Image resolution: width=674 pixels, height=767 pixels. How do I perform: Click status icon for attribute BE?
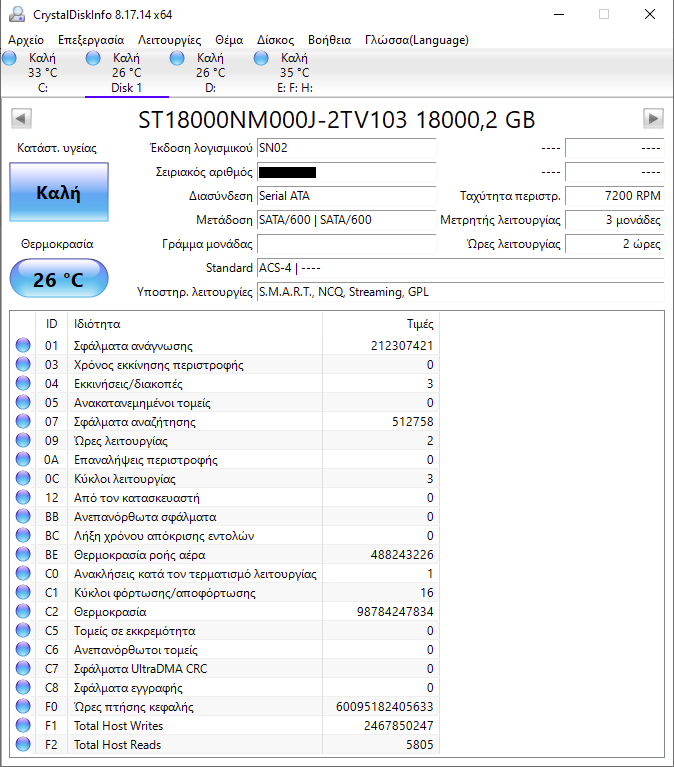[x=23, y=554]
